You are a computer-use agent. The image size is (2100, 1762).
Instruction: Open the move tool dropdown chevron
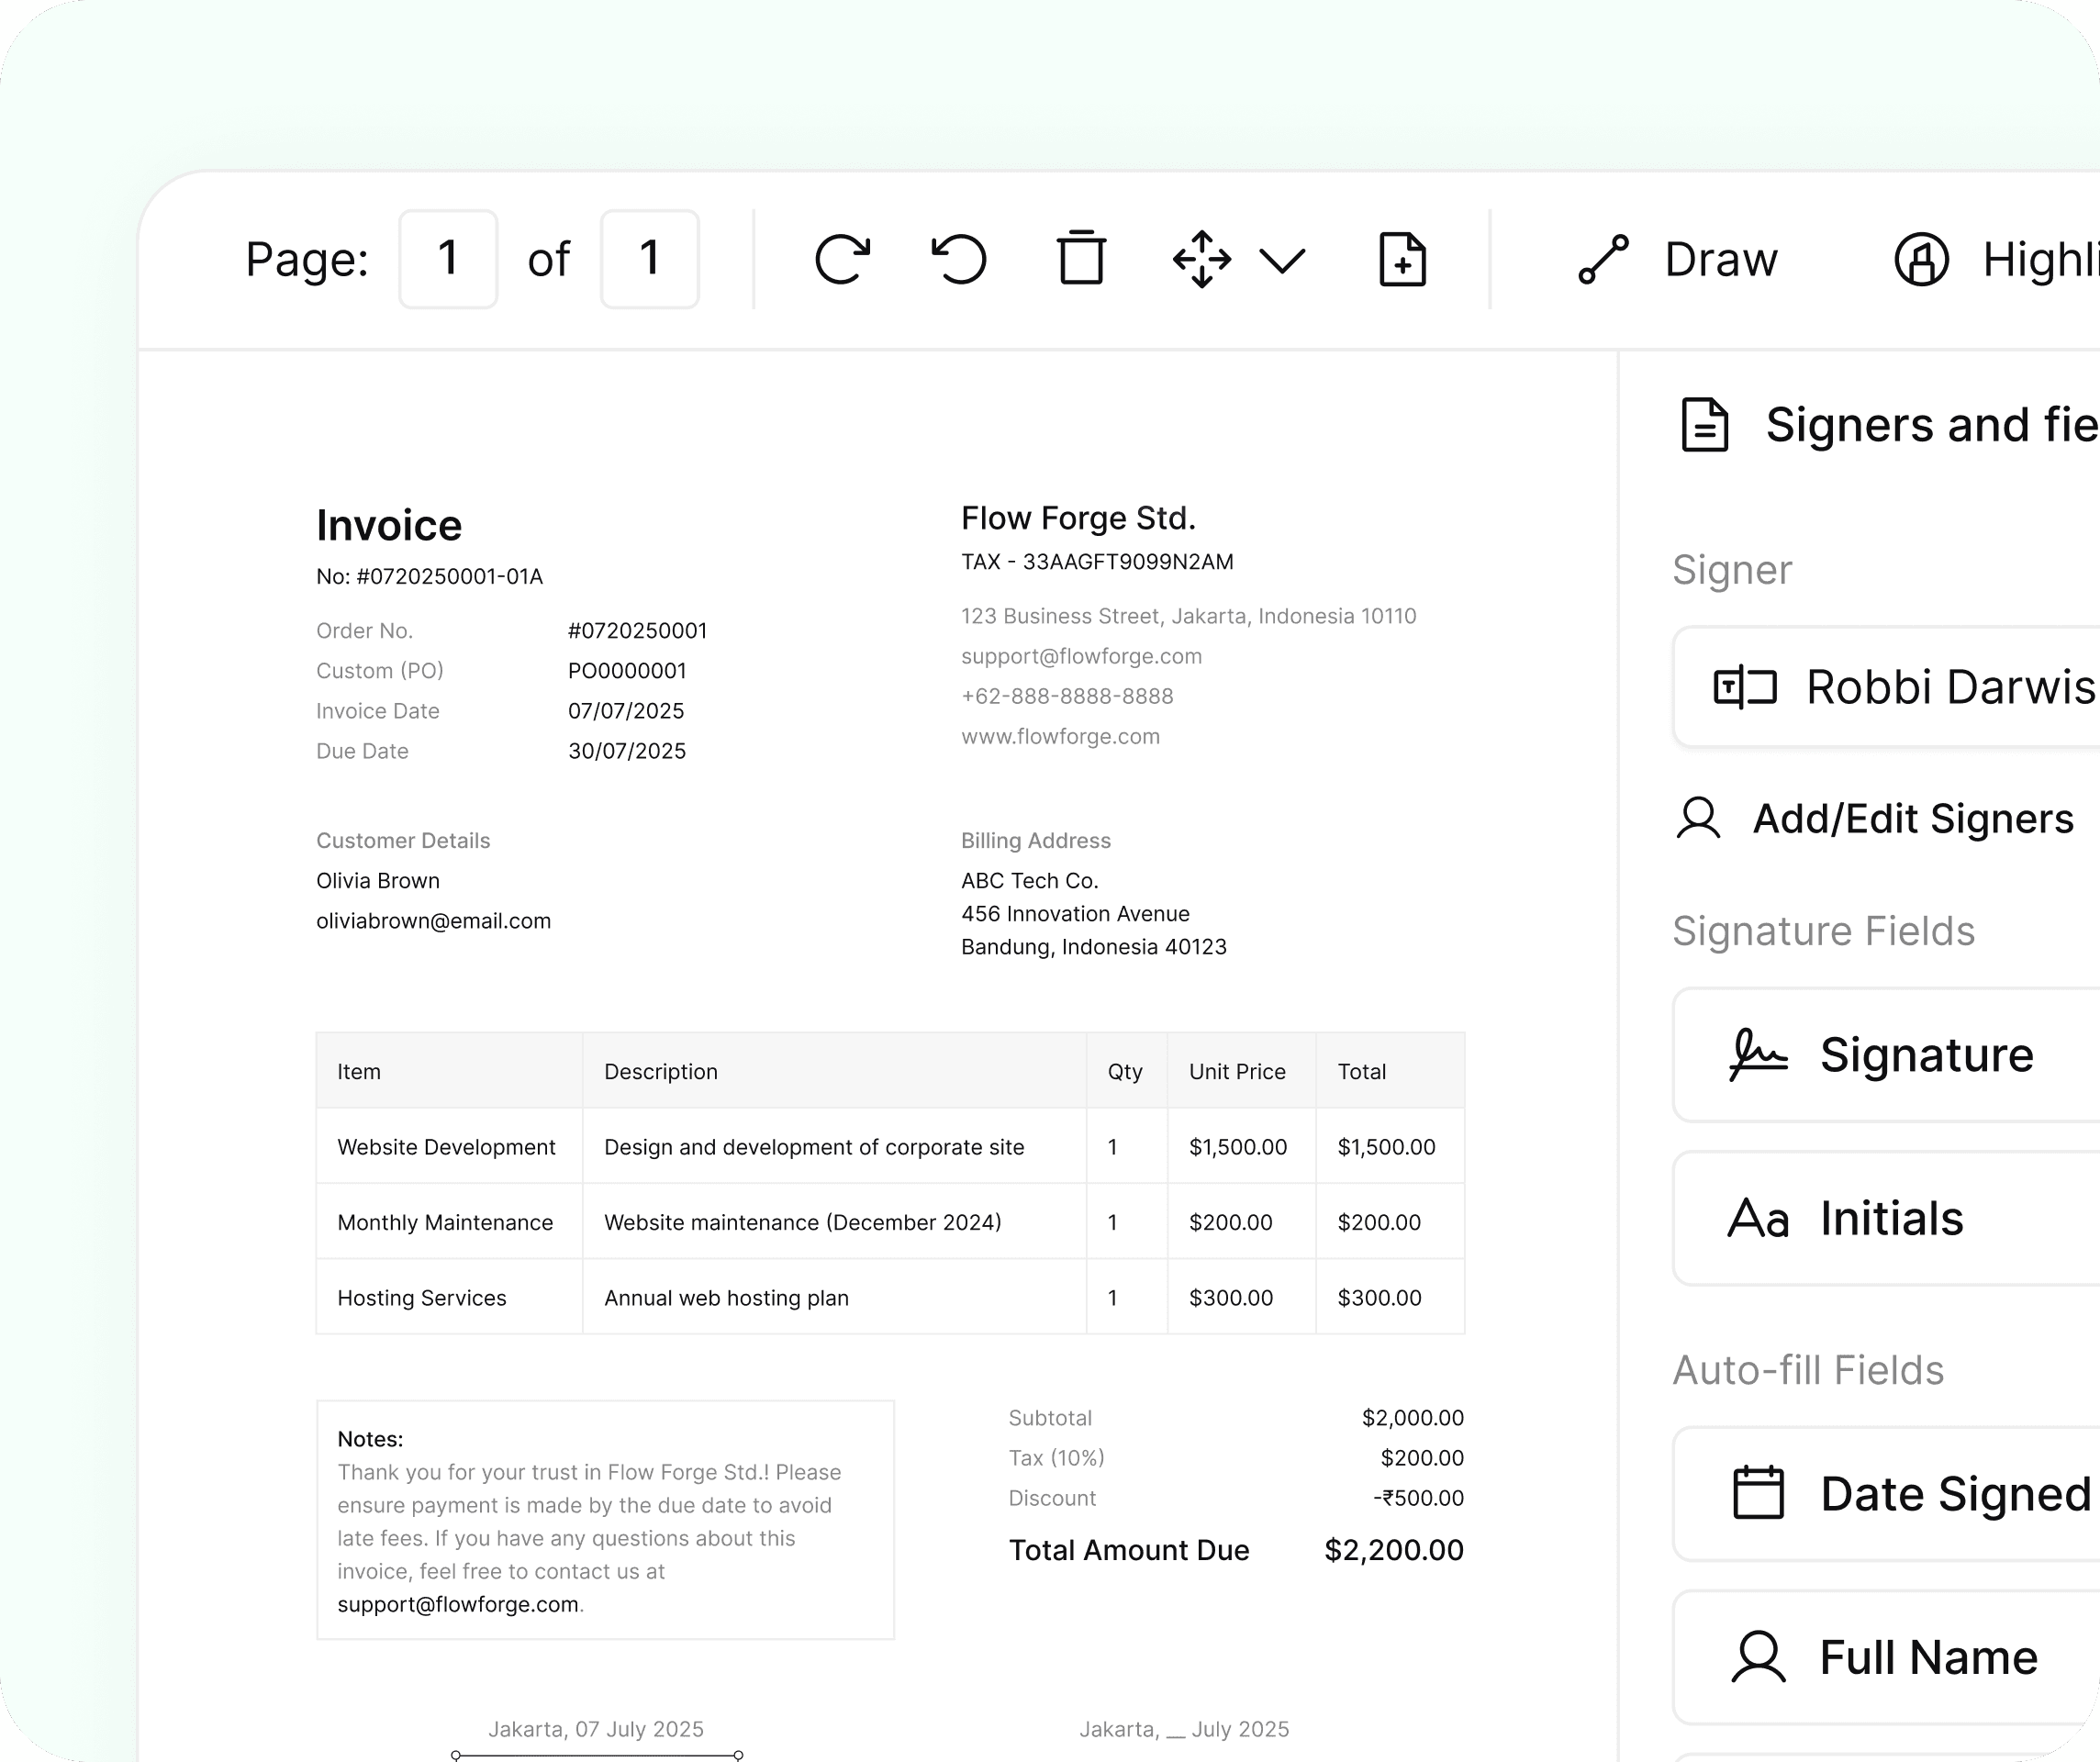[x=1282, y=261]
